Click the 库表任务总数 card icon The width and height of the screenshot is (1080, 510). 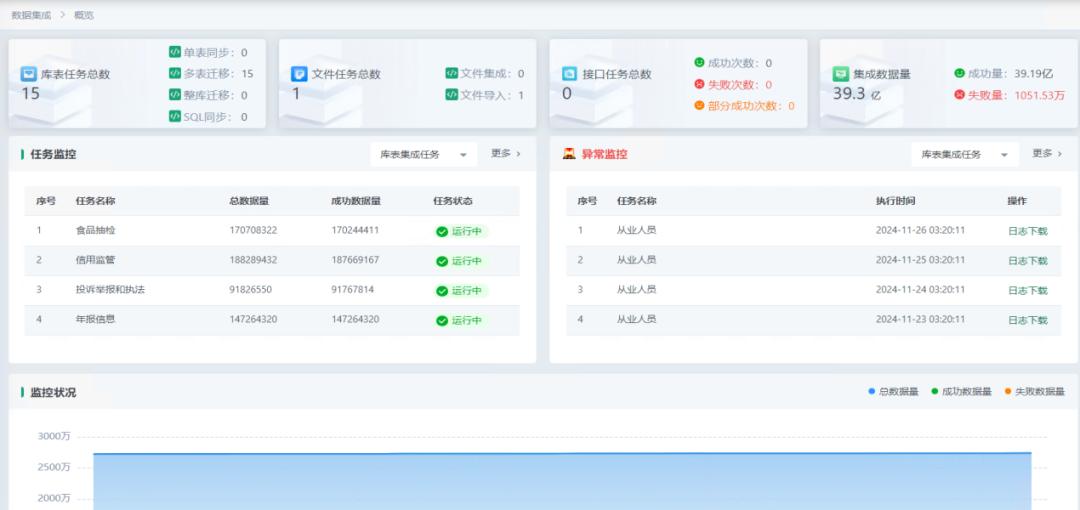pos(28,74)
